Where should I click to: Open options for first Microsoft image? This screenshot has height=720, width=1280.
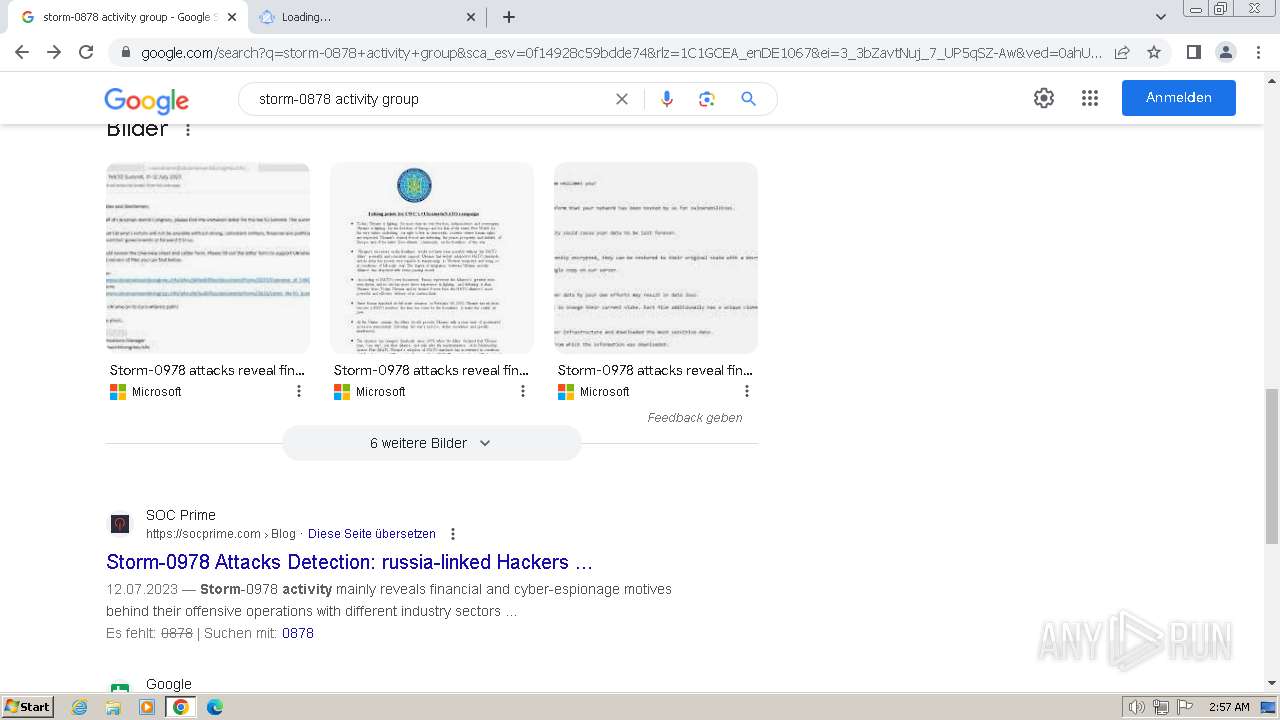click(299, 391)
